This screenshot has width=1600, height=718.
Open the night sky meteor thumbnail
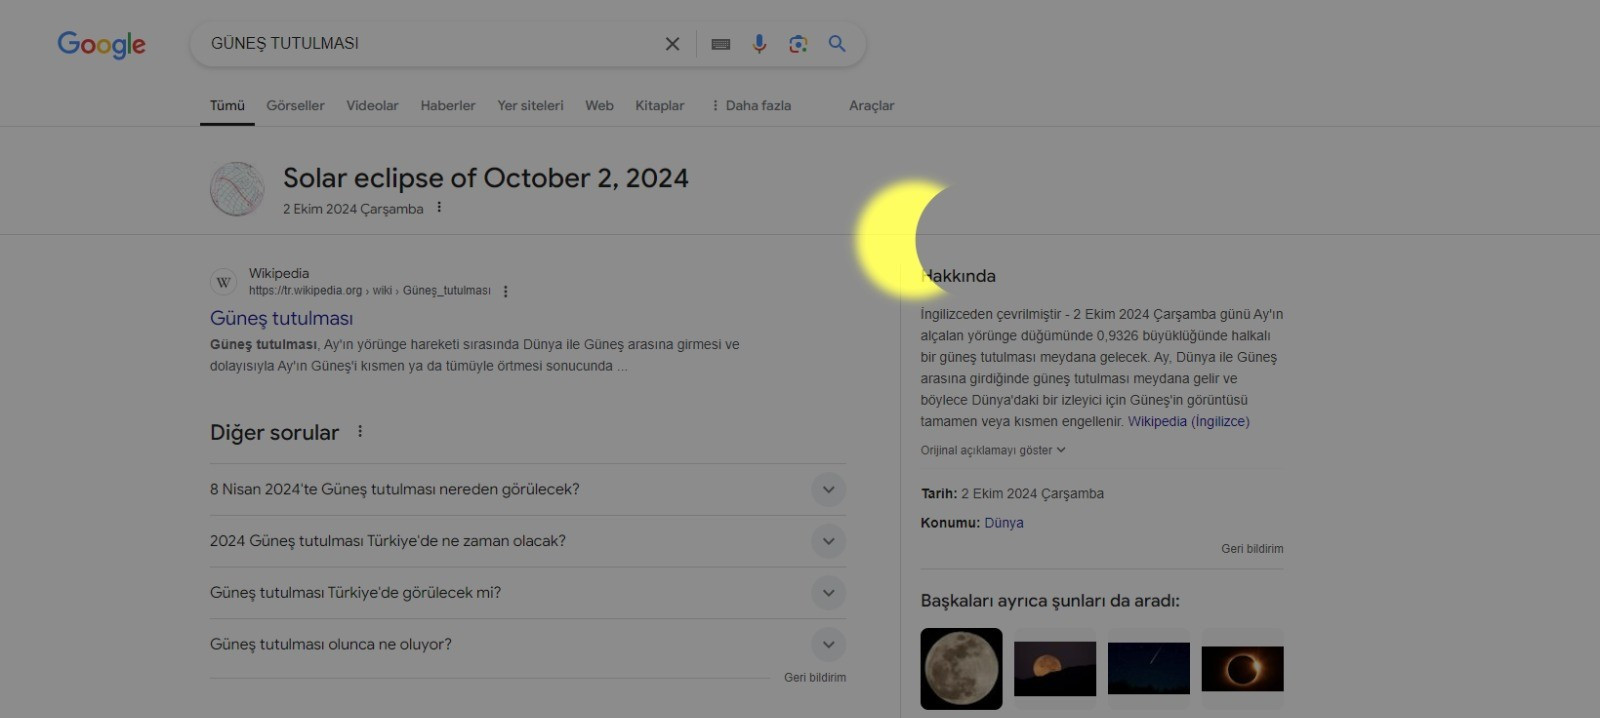(x=1149, y=669)
